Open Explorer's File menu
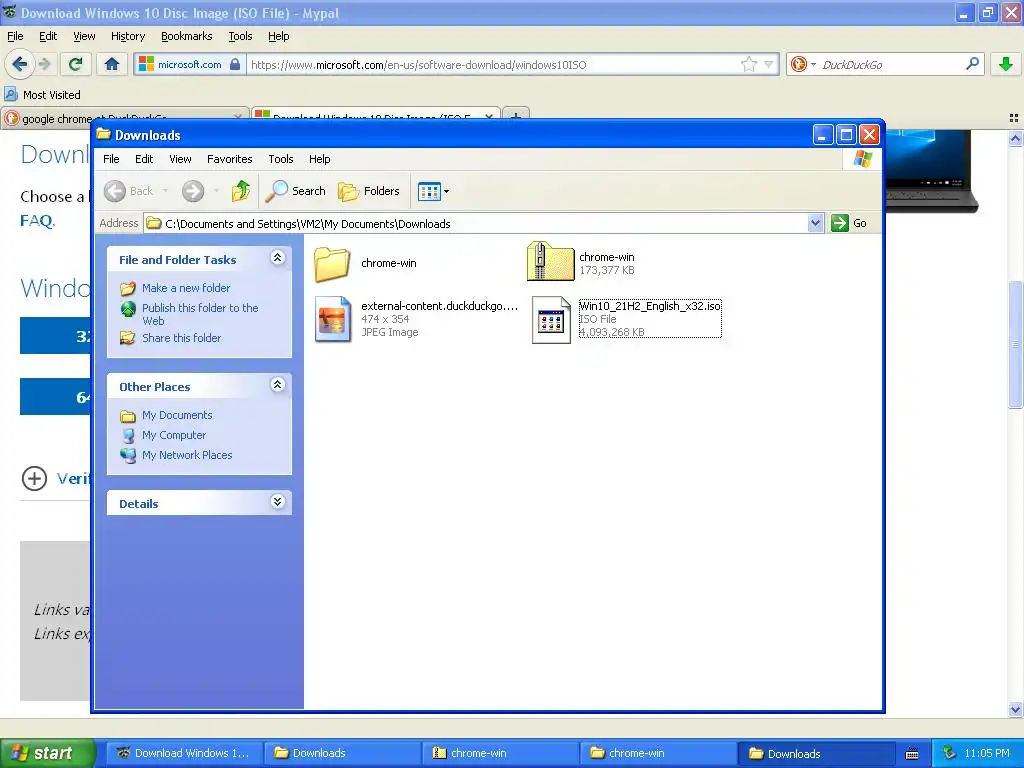 [x=111, y=159]
